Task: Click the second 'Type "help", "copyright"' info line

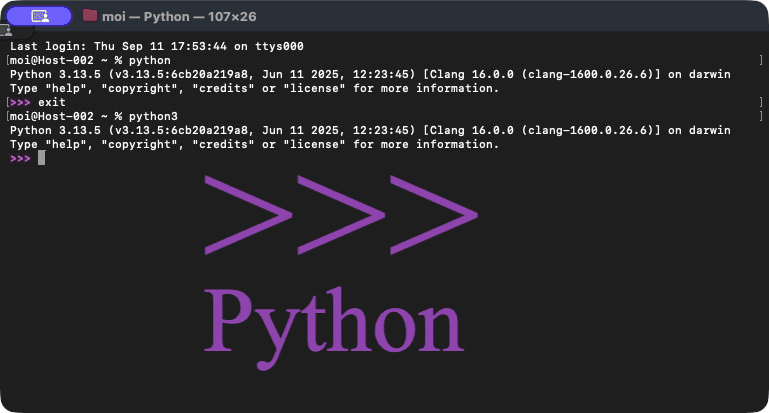Action: pyautogui.click(x=255, y=144)
